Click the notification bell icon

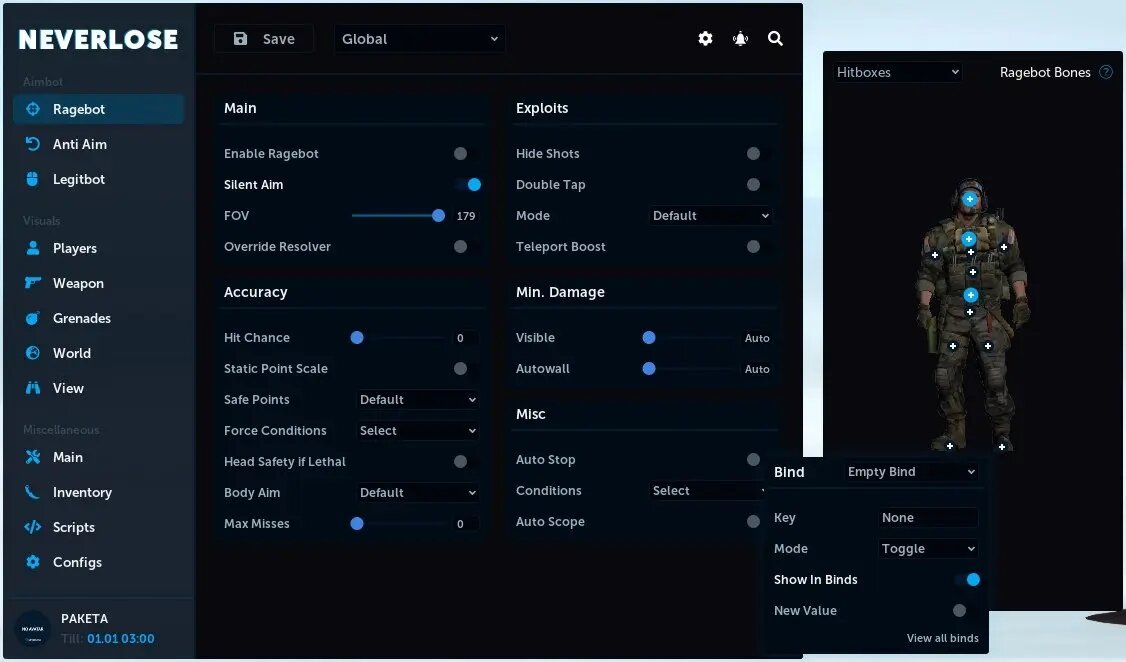click(x=740, y=39)
